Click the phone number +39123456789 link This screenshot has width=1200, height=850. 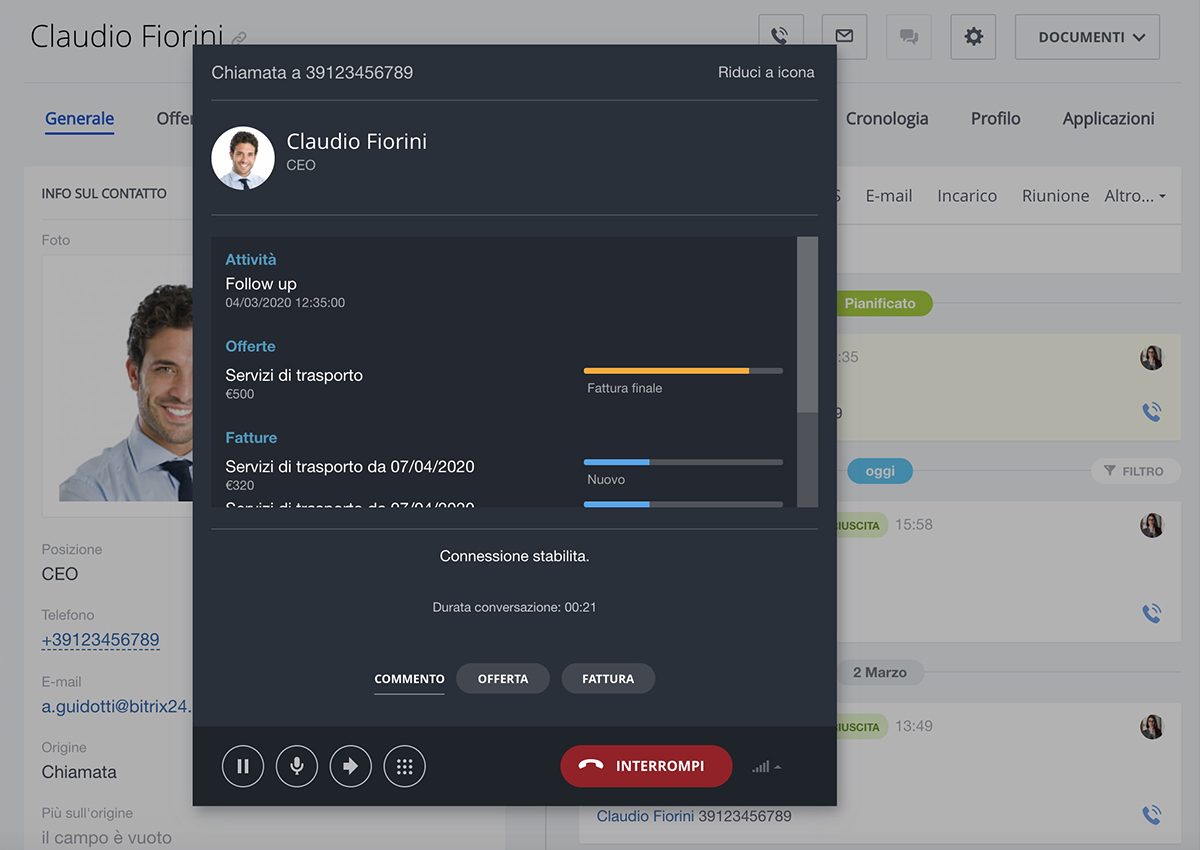tap(100, 640)
